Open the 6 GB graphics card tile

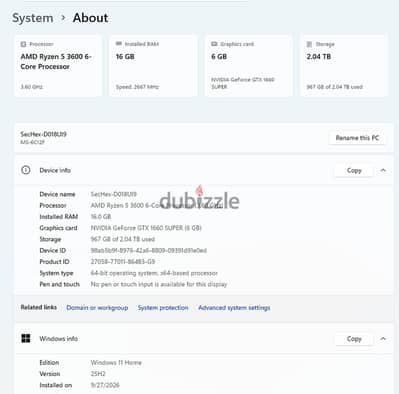(x=249, y=65)
